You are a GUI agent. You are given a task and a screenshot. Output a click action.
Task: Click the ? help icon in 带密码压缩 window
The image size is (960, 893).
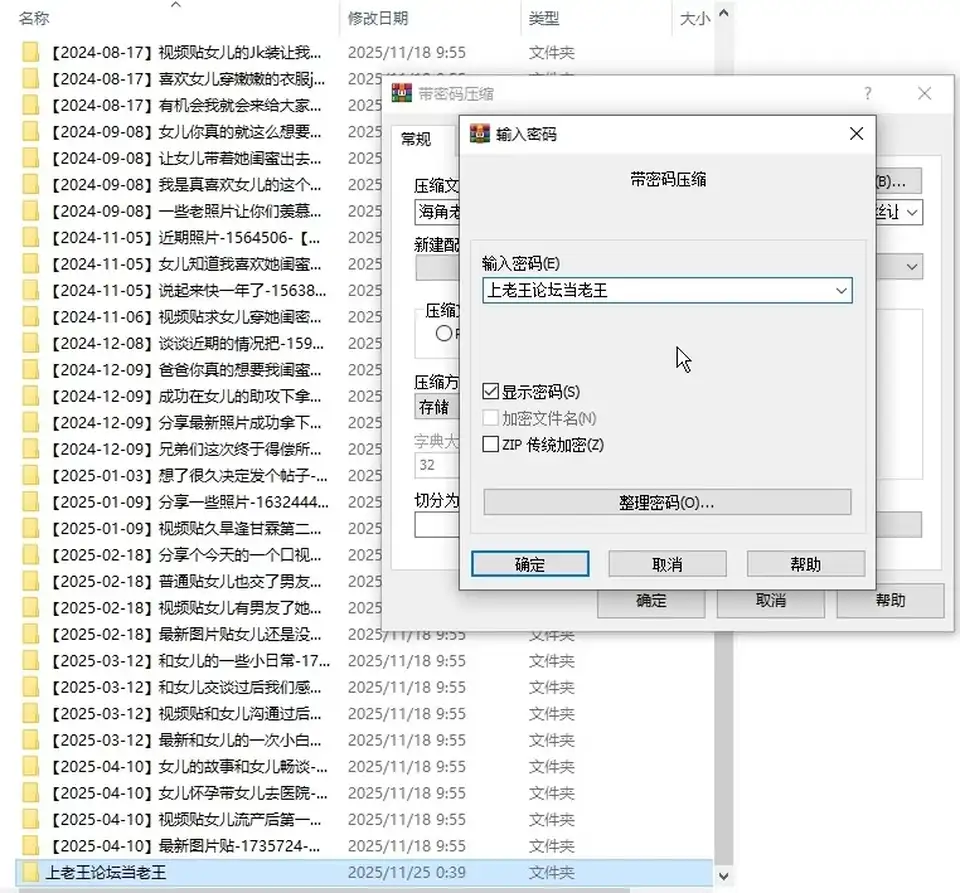(x=868, y=94)
